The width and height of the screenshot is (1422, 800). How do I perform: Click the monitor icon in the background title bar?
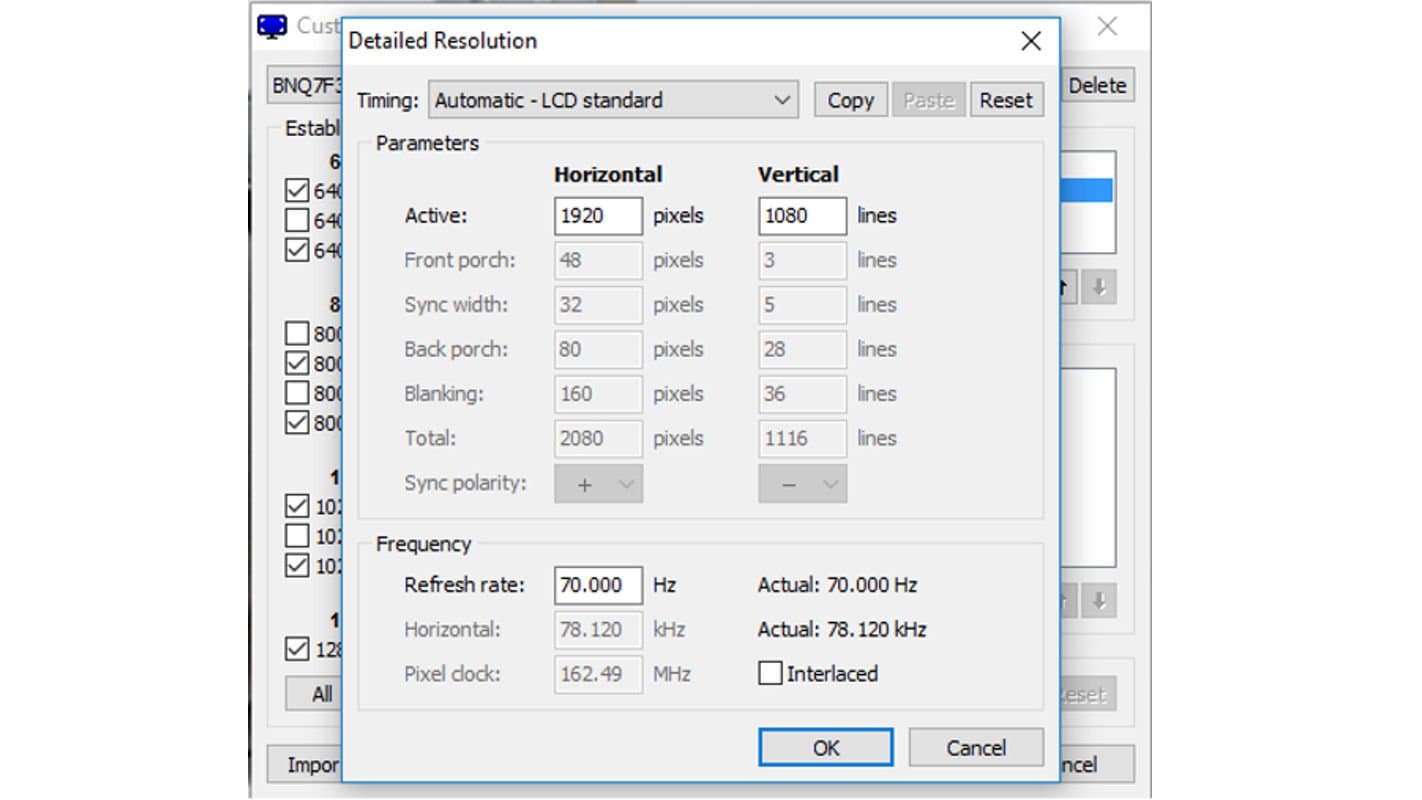pyautogui.click(x=272, y=26)
